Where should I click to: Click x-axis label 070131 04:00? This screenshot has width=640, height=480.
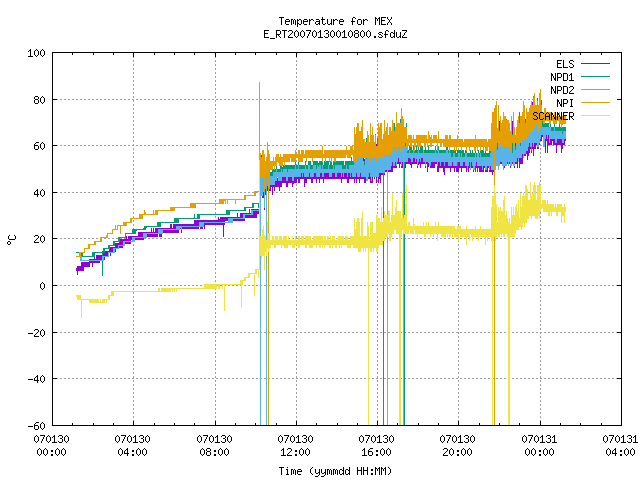click(620, 446)
